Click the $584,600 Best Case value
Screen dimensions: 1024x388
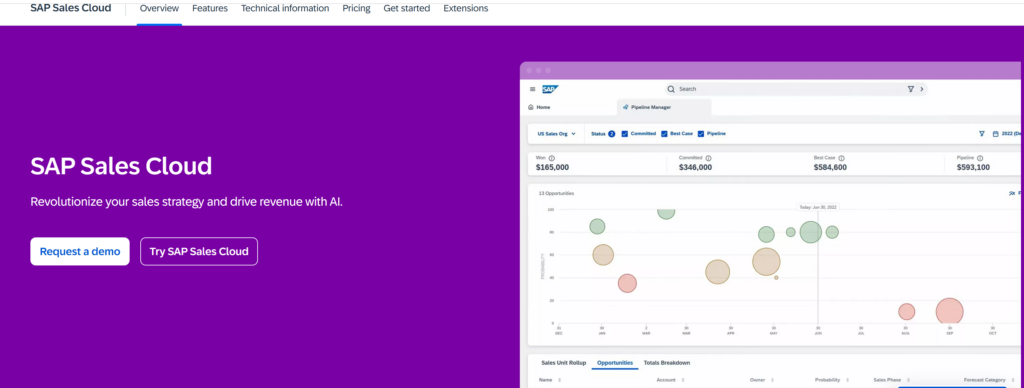click(x=830, y=167)
